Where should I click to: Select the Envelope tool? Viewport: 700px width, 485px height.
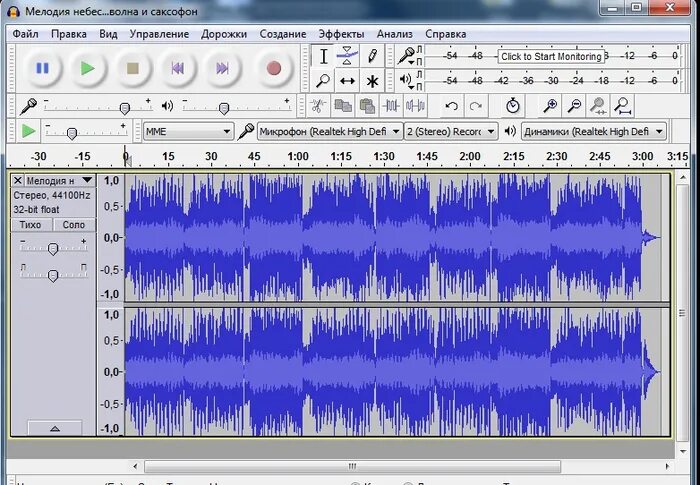click(x=347, y=56)
